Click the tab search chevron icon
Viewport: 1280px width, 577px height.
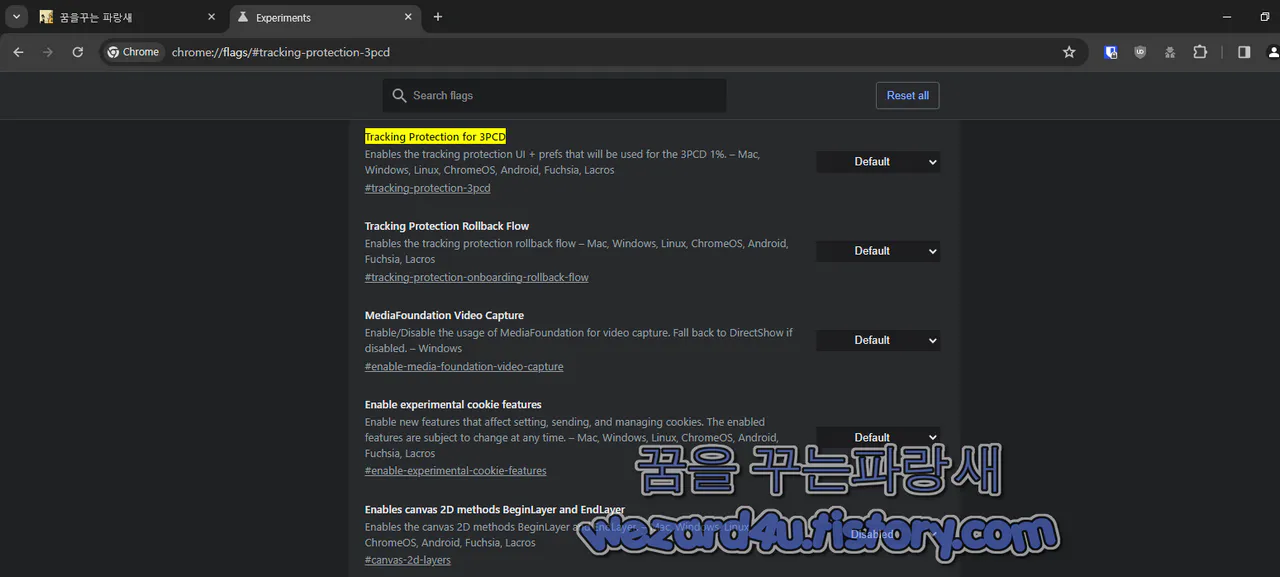coord(16,17)
